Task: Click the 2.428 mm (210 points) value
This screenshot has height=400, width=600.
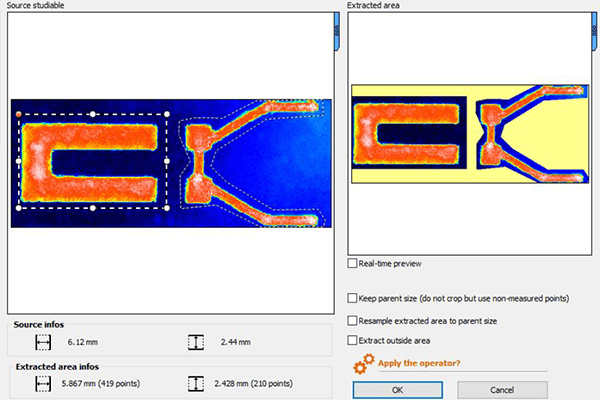Action: (253, 384)
